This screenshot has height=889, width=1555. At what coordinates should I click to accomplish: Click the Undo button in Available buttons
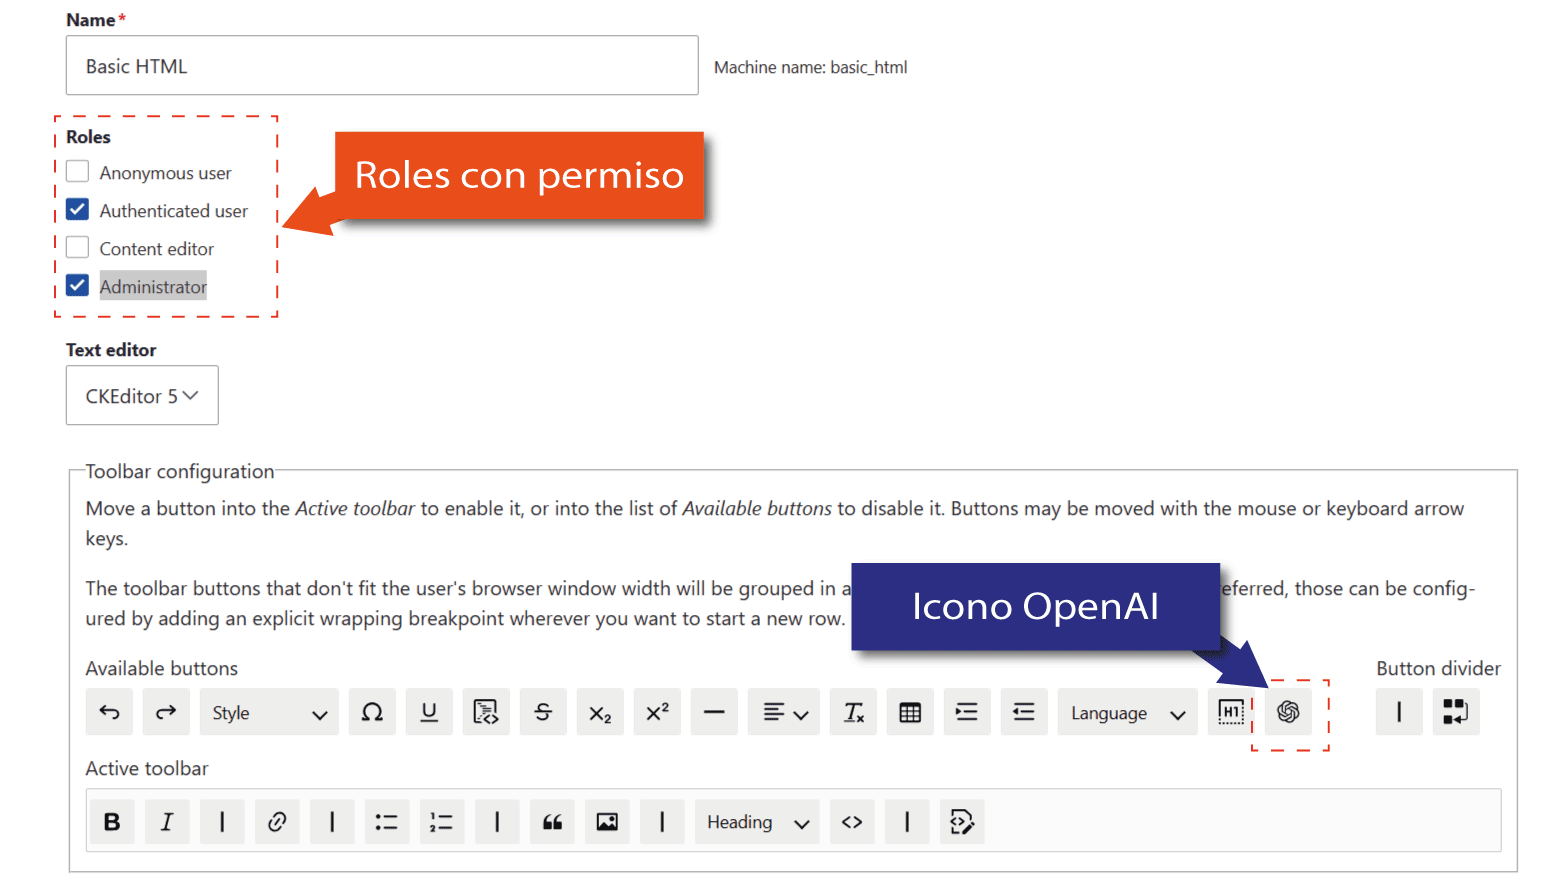(110, 712)
